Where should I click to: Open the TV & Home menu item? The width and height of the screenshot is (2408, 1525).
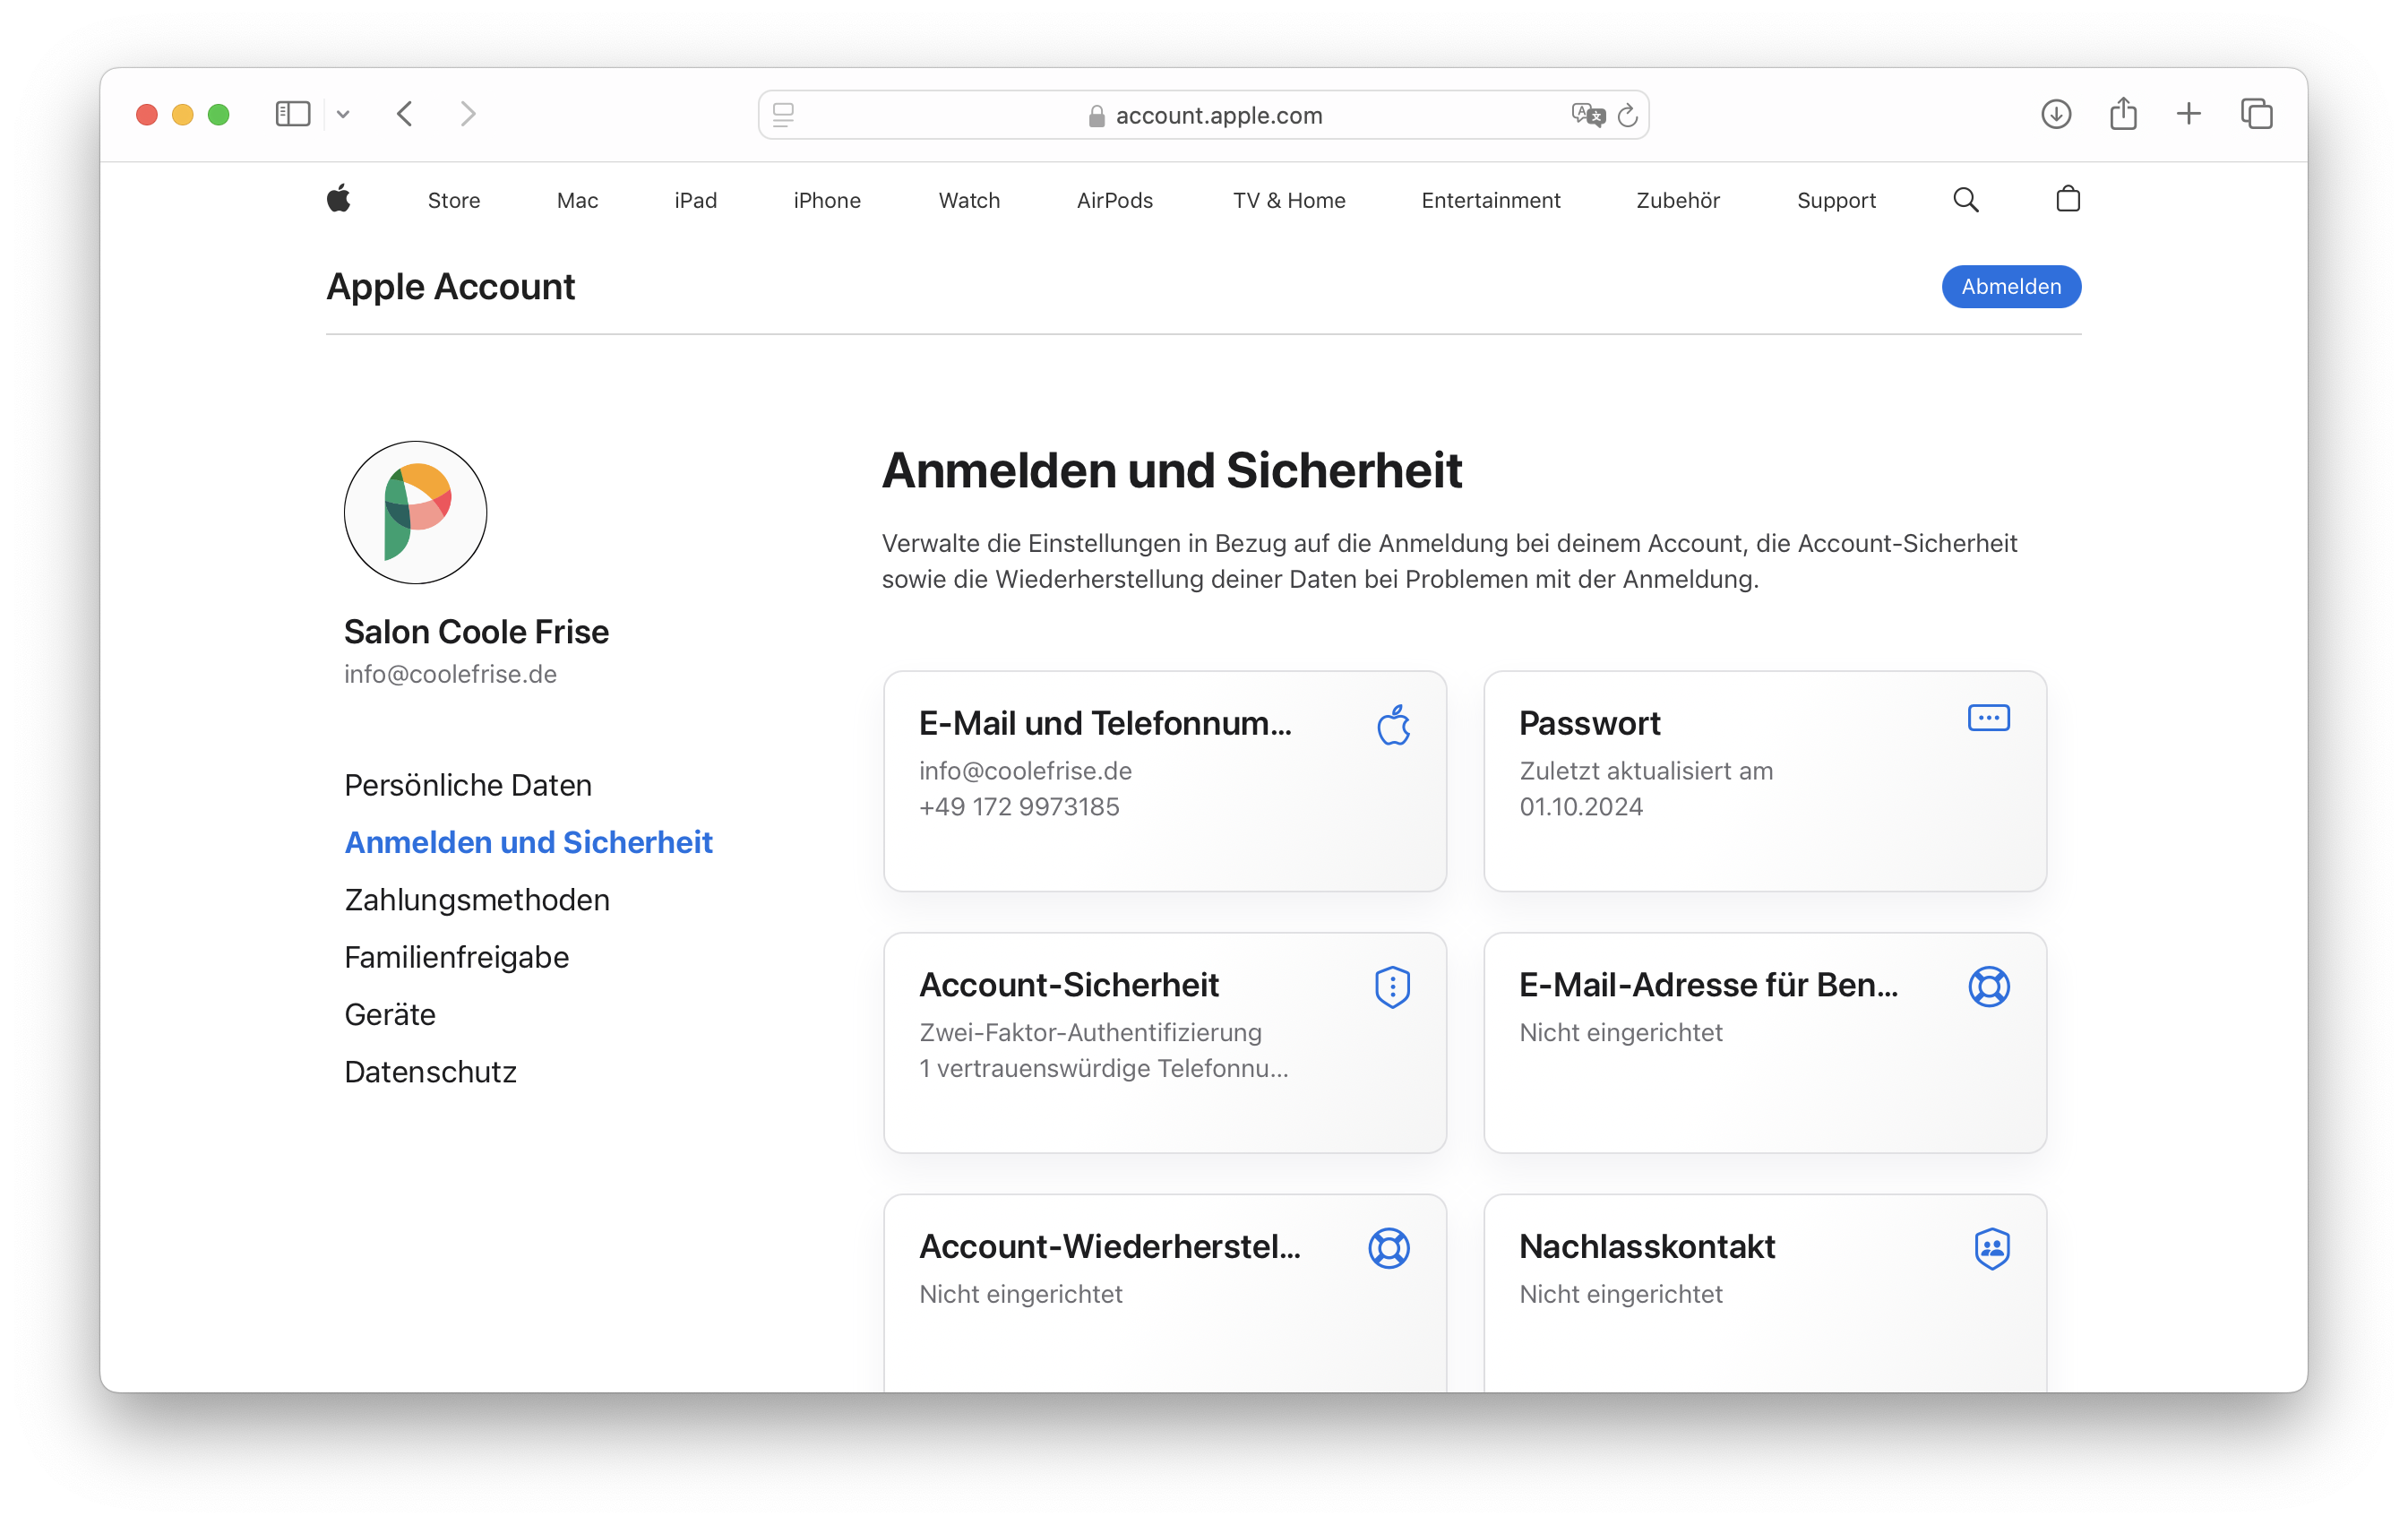[1288, 200]
